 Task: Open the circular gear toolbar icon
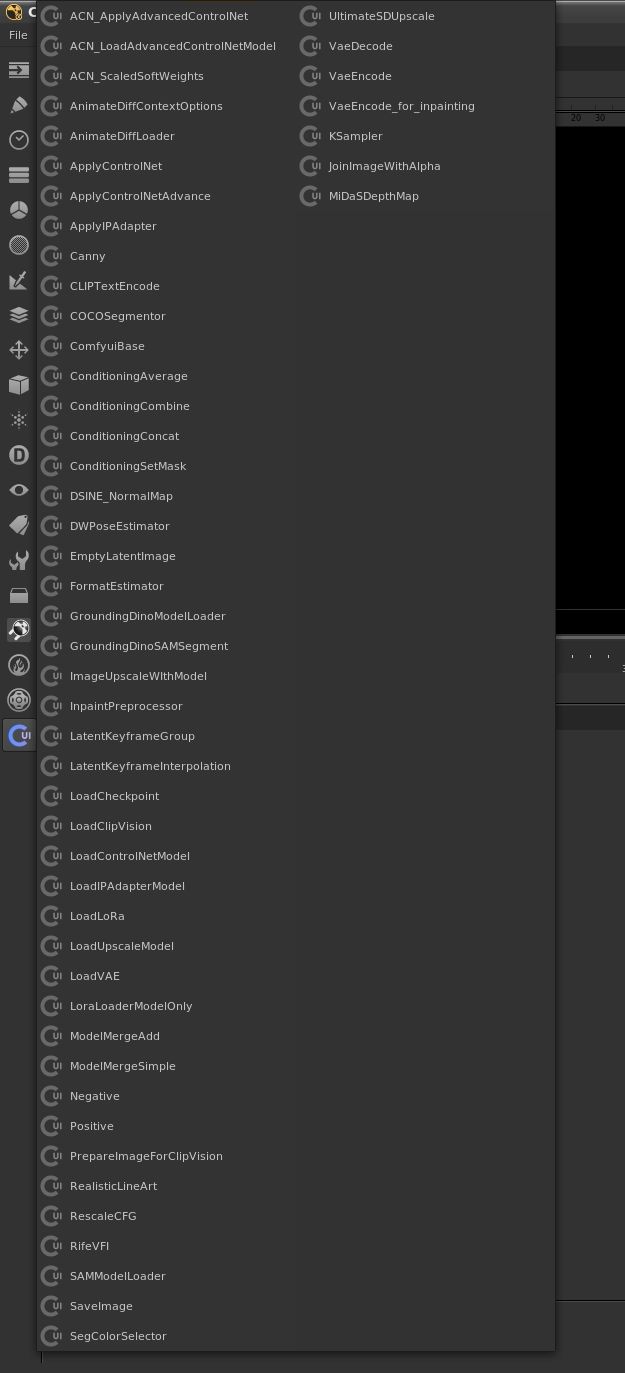pyautogui.click(x=18, y=700)
